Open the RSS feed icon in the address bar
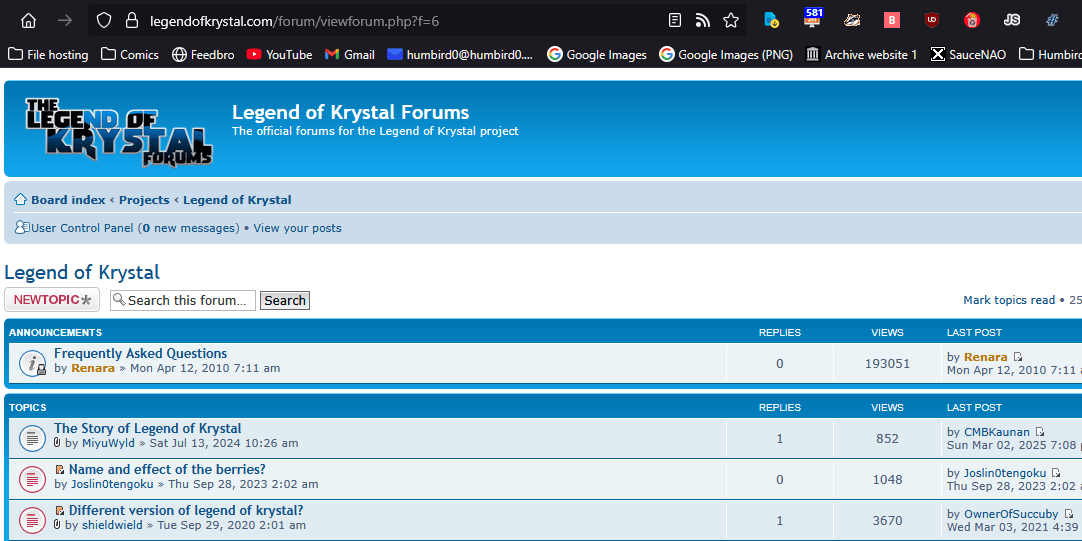1082x541 pixels. tap(703, 20)
